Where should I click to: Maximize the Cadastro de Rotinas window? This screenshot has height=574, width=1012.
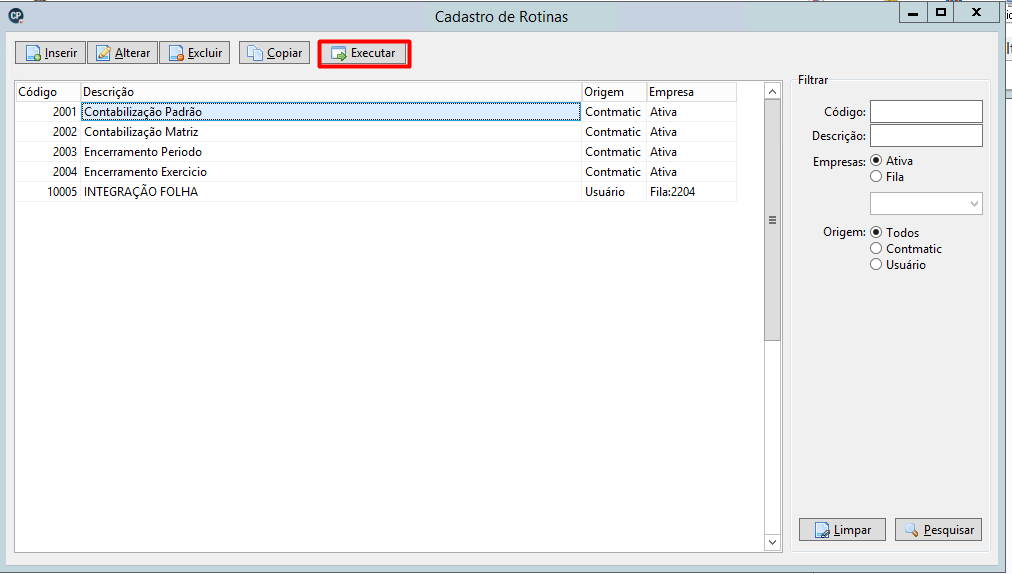941,12
